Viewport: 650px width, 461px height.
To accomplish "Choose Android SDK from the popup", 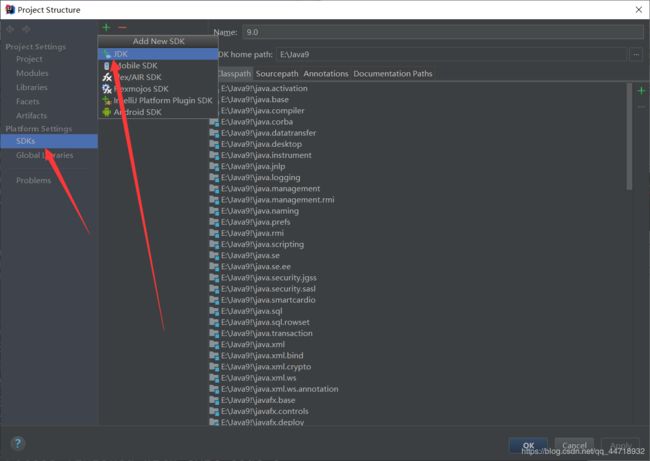I will 158,112.
